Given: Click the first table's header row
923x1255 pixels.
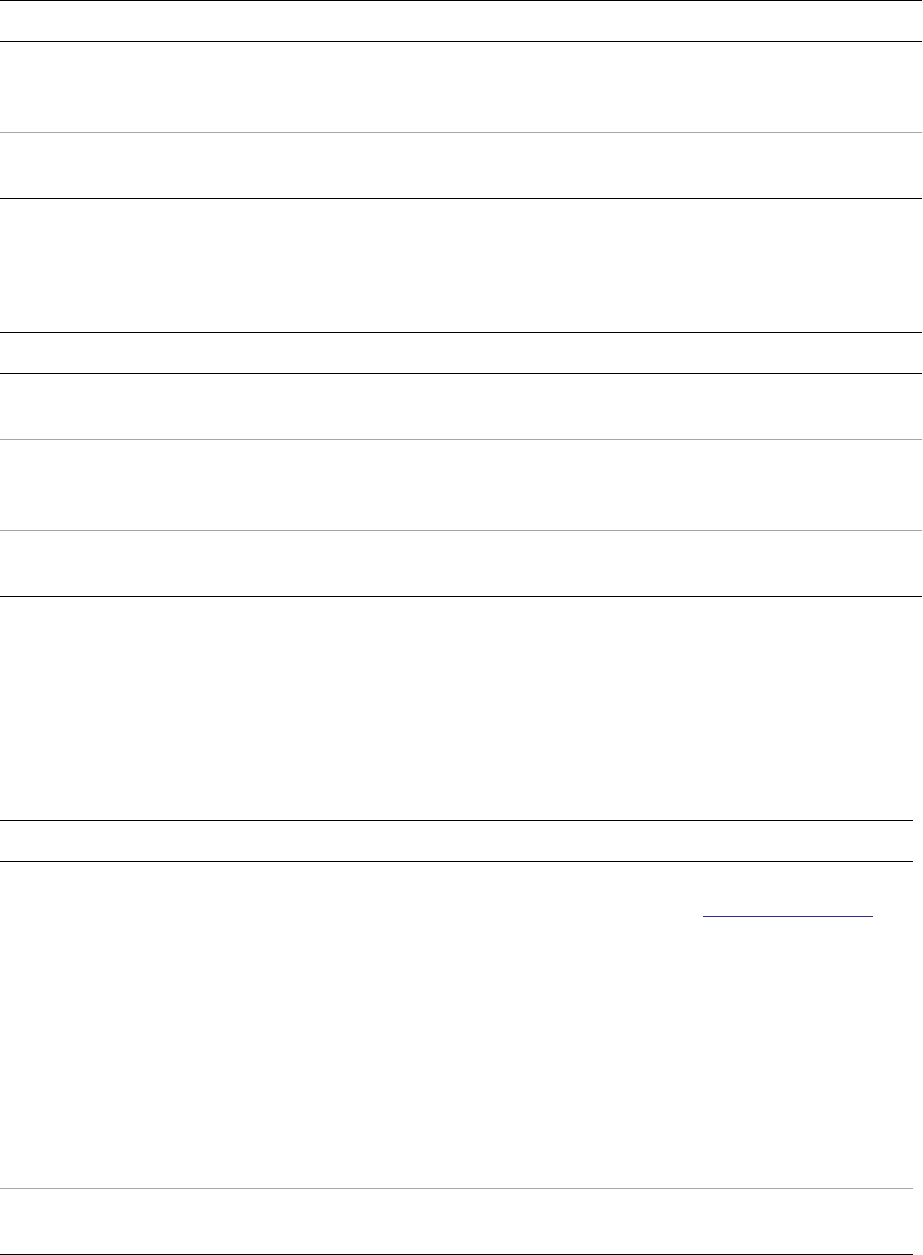Looking at the screenshot, I should click(x=461, y=20).
